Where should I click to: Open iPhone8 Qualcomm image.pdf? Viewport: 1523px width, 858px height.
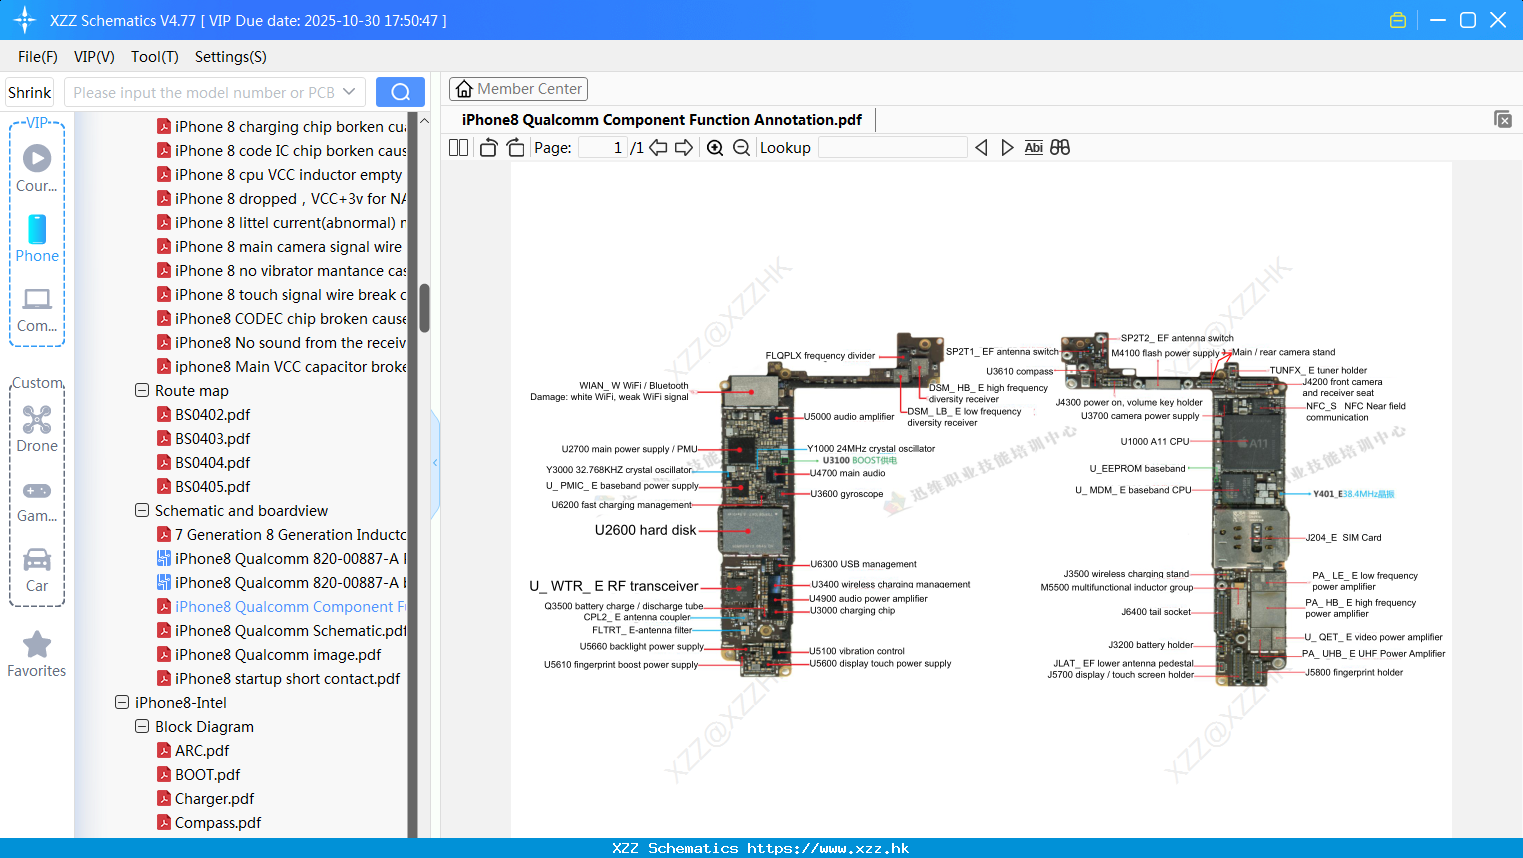tap(269, 654)
